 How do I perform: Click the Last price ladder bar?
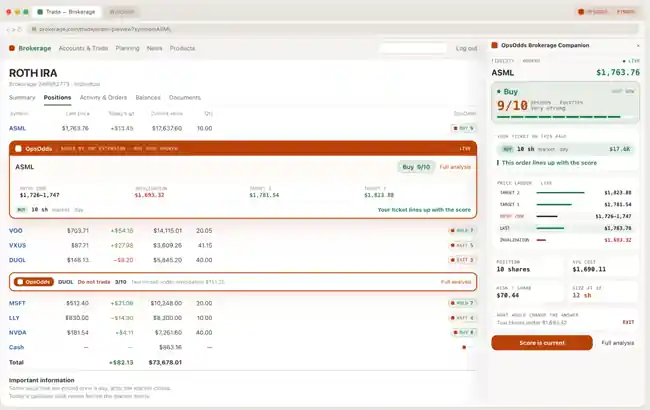[550, 228]
